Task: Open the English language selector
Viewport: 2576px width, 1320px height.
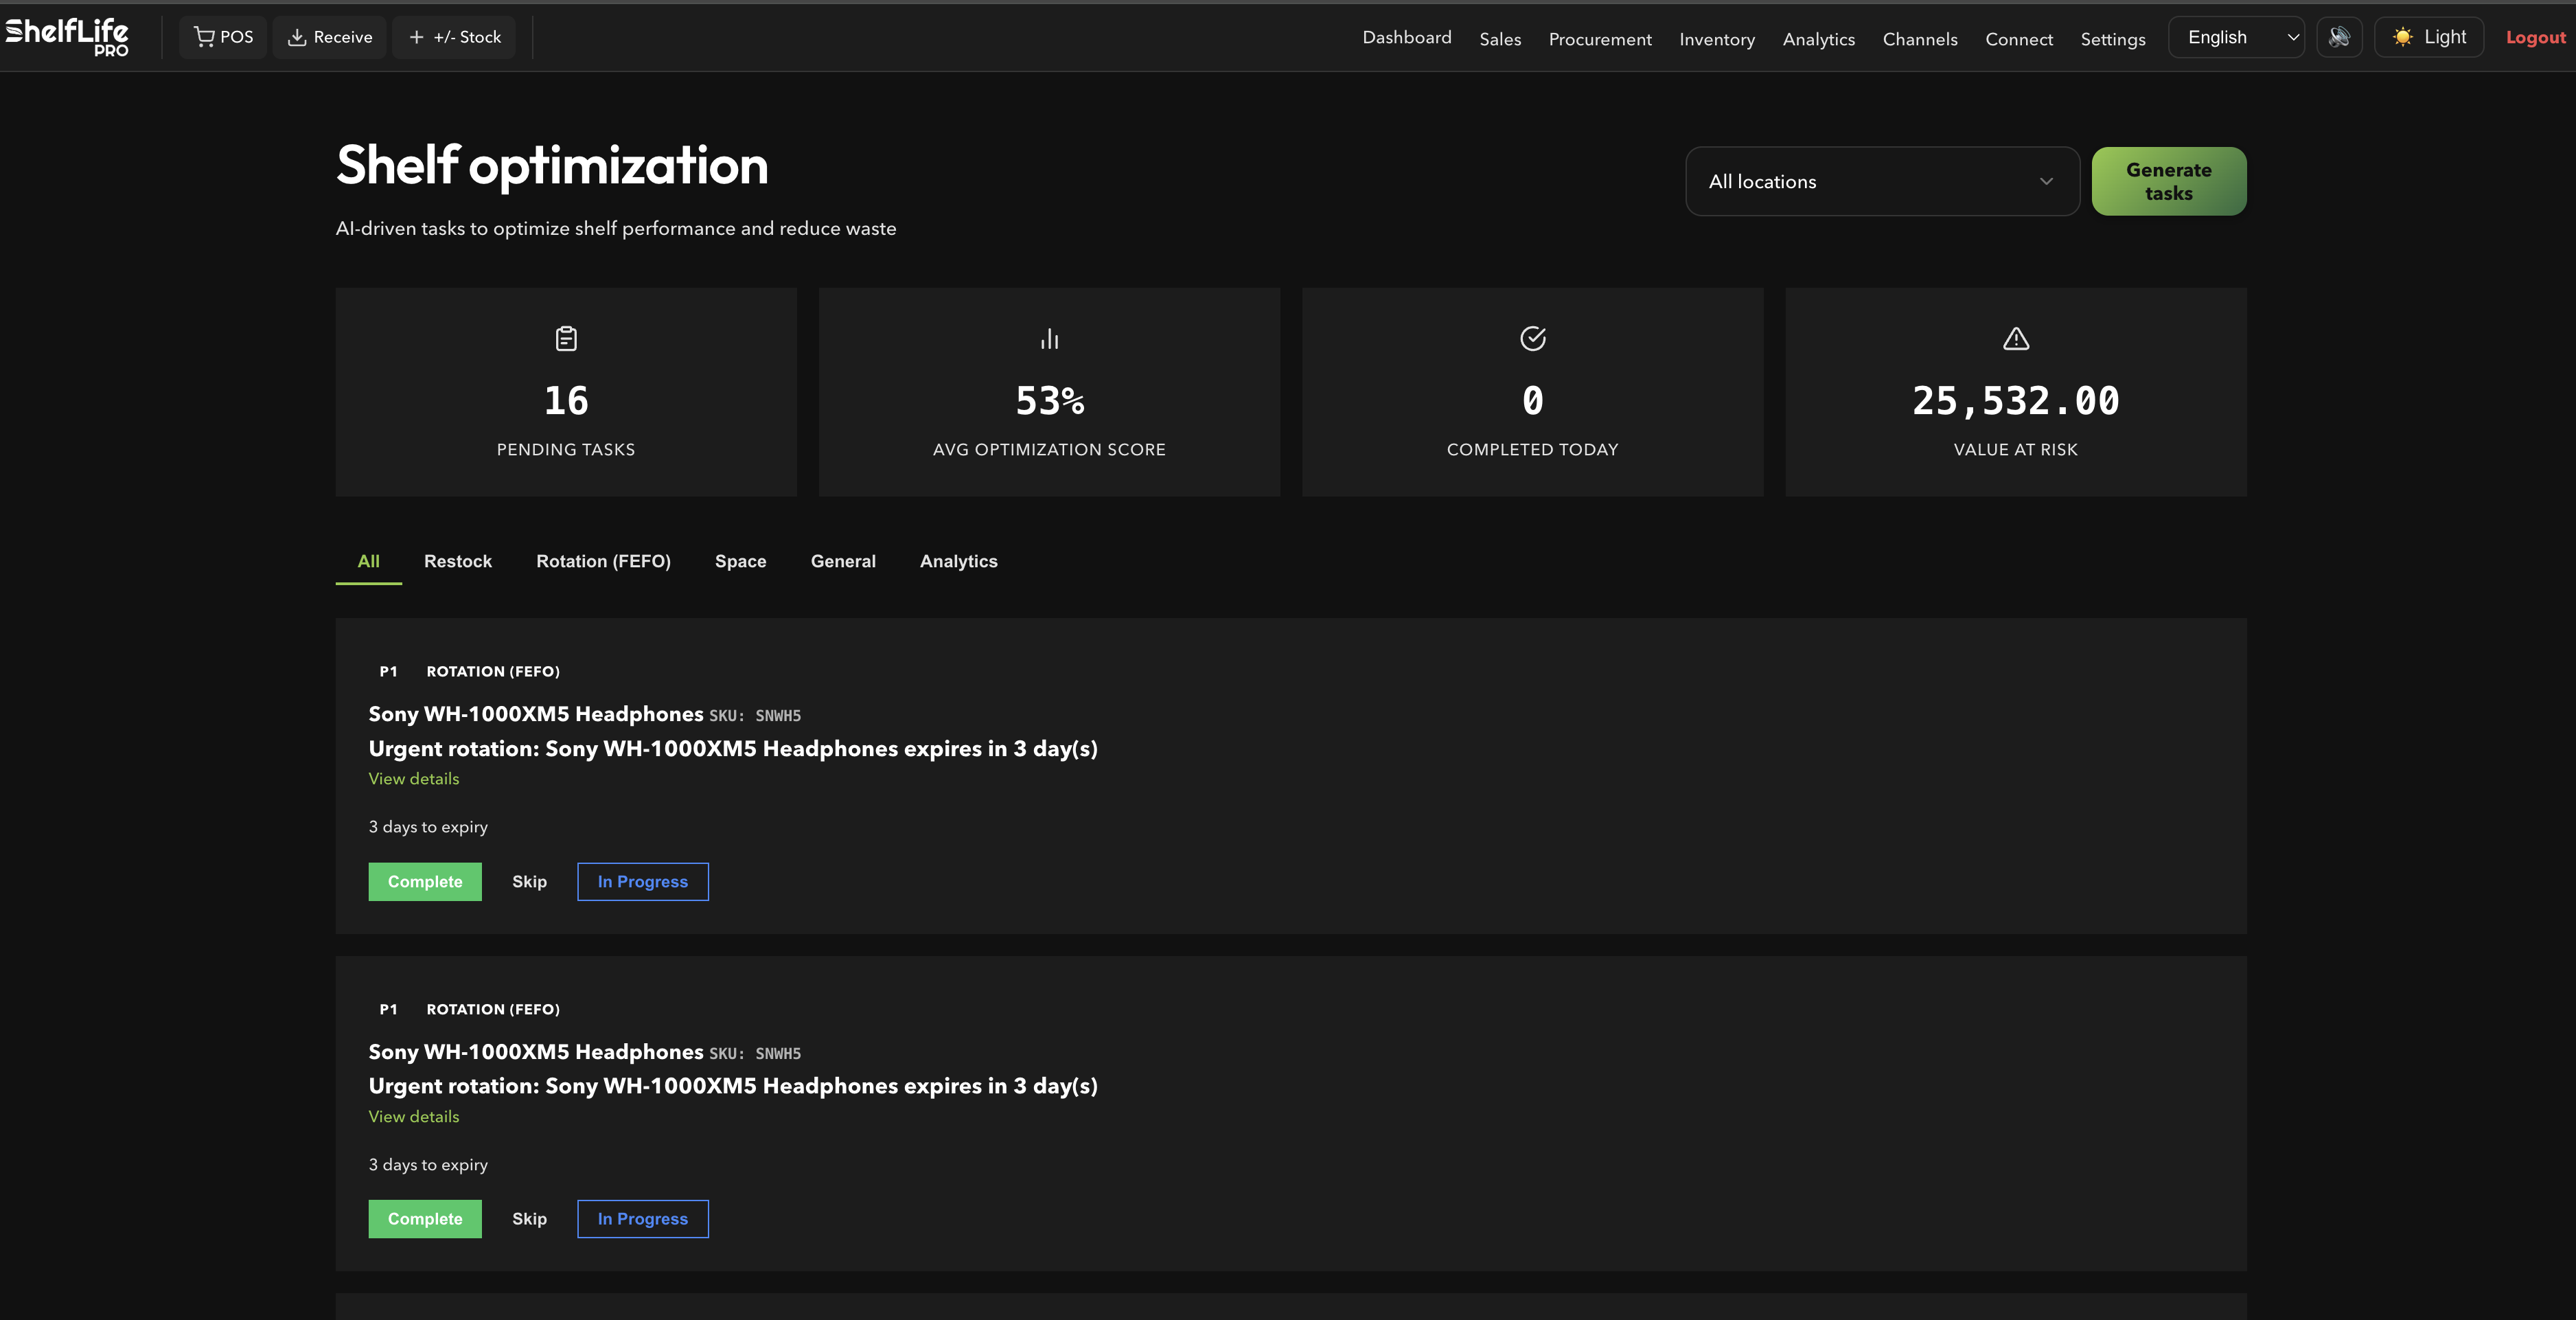Action: click(x=2236, y=37)
